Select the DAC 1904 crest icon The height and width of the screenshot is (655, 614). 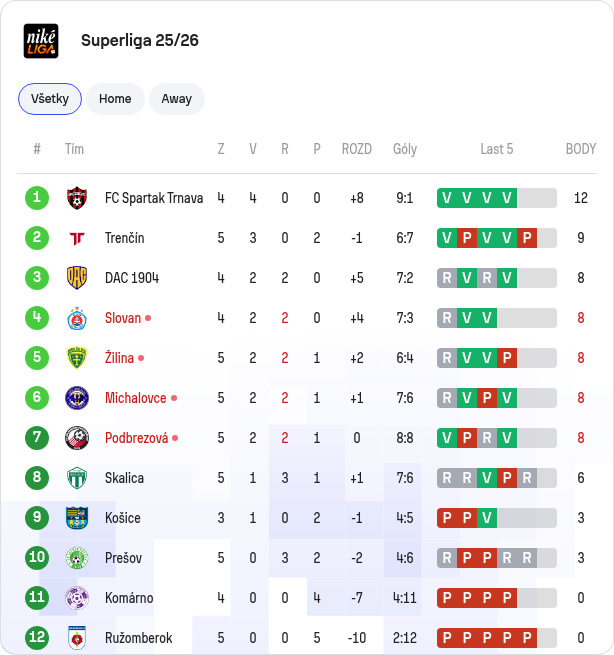click(77, 278)
